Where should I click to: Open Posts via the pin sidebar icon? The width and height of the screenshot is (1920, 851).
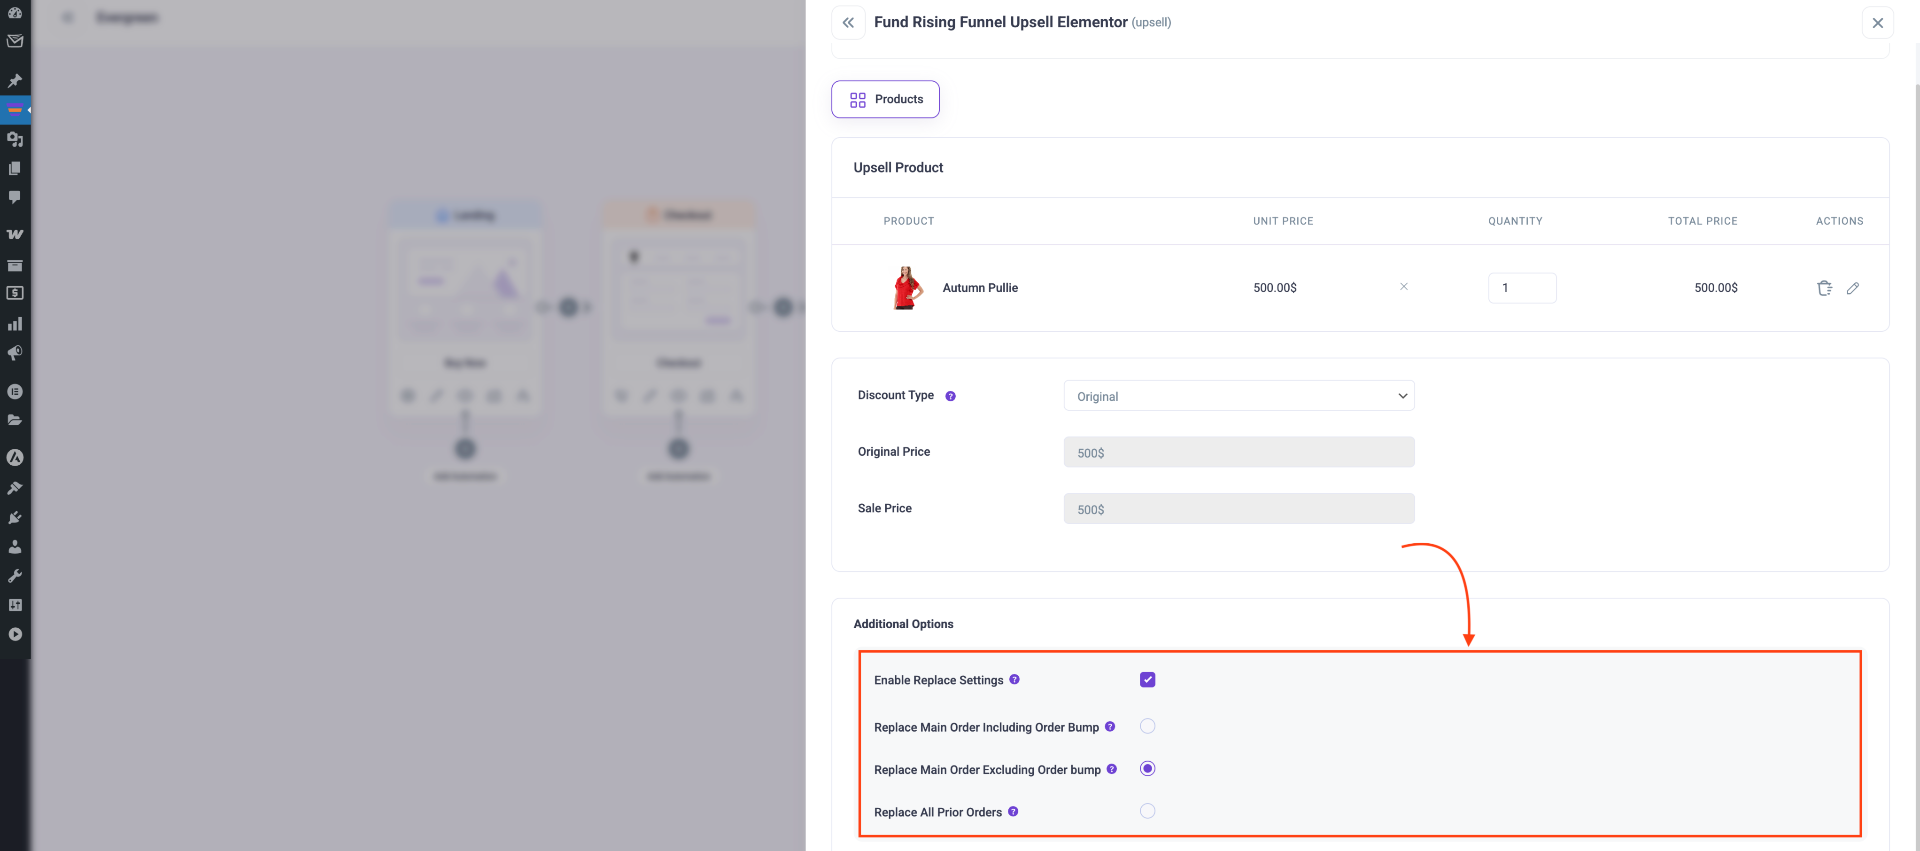(15, 80)
